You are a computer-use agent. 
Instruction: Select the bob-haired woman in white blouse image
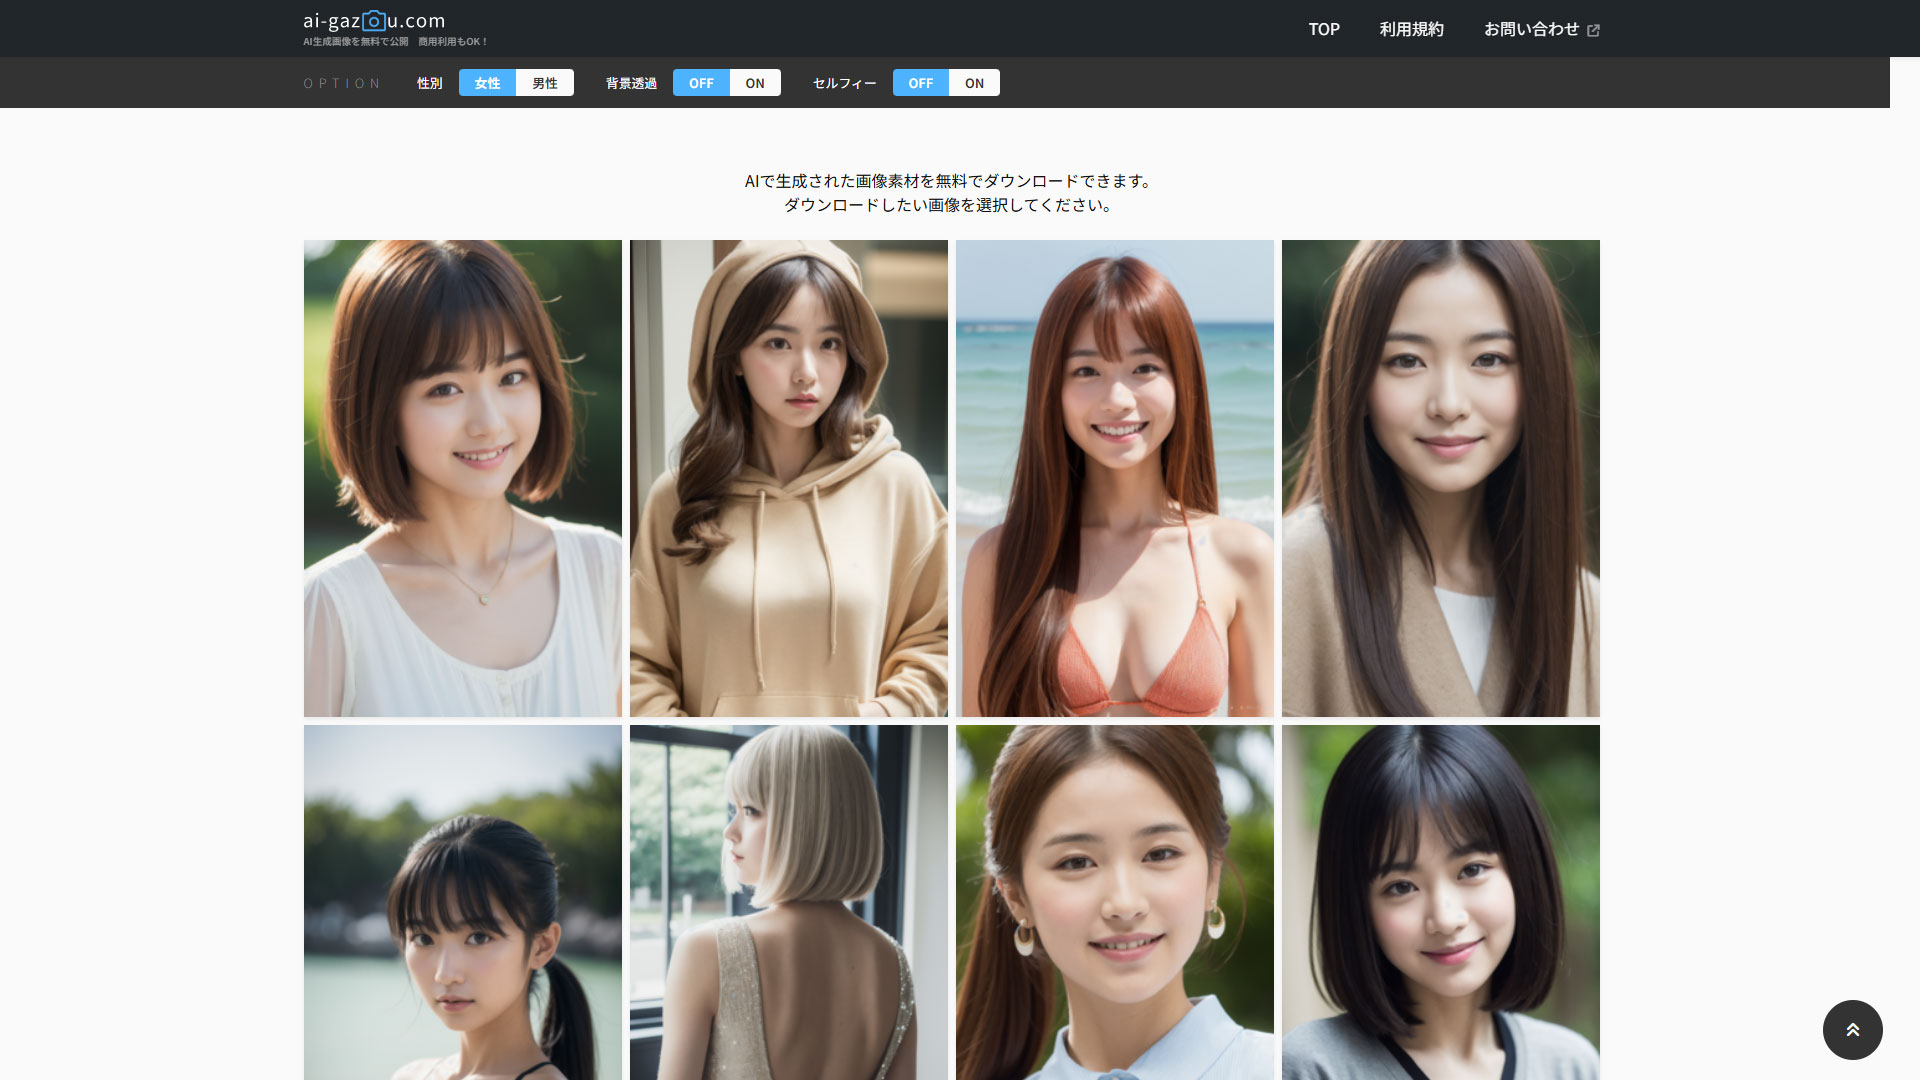463,478
